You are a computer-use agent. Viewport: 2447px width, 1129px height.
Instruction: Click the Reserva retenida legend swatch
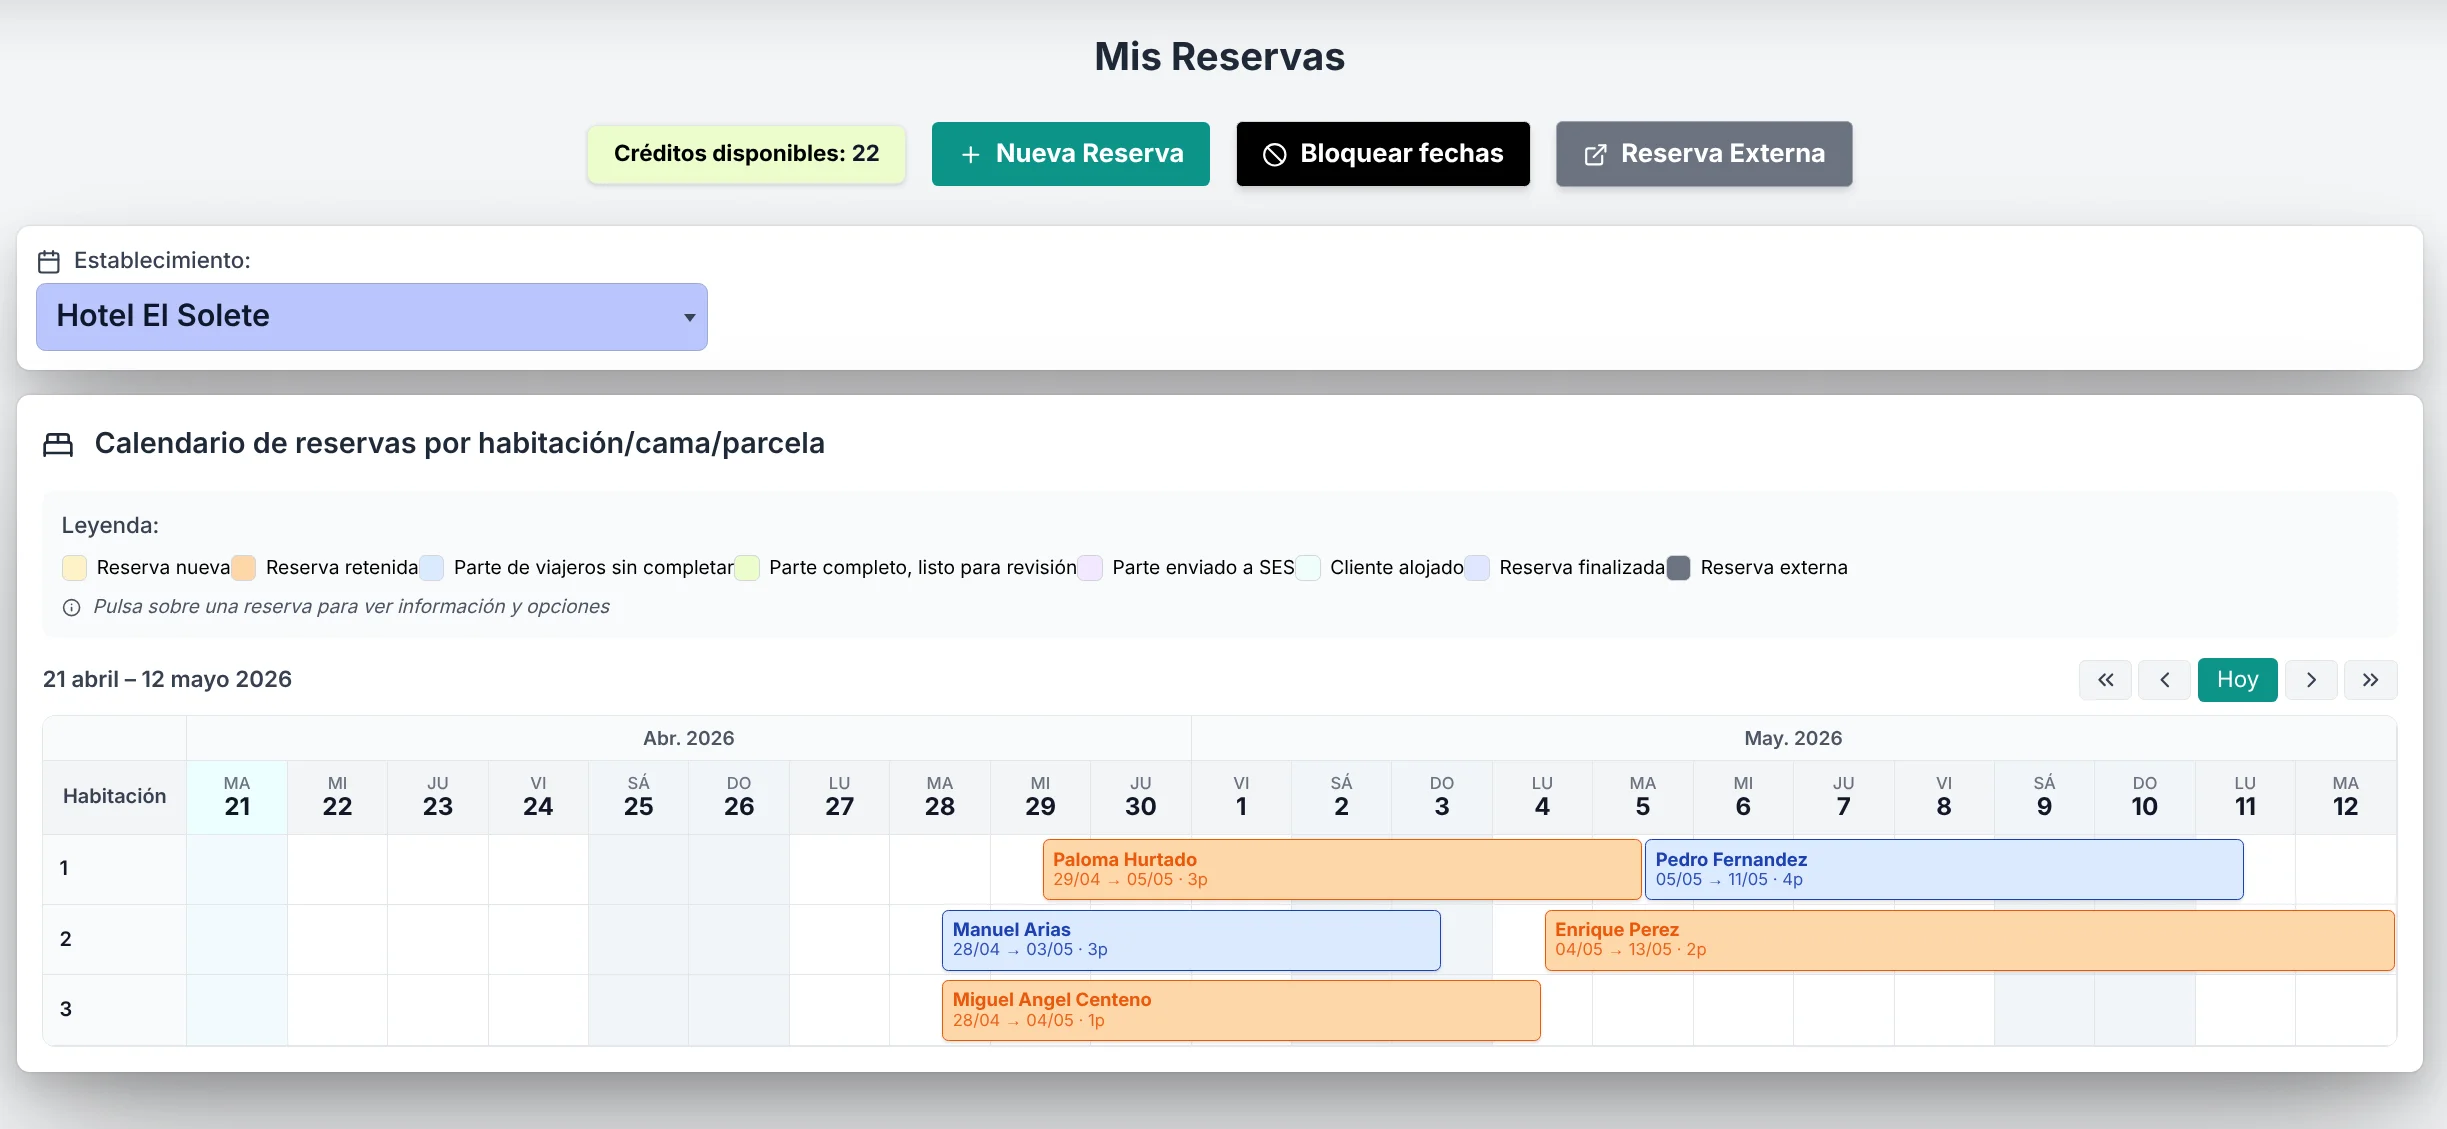tap(243, 568)
